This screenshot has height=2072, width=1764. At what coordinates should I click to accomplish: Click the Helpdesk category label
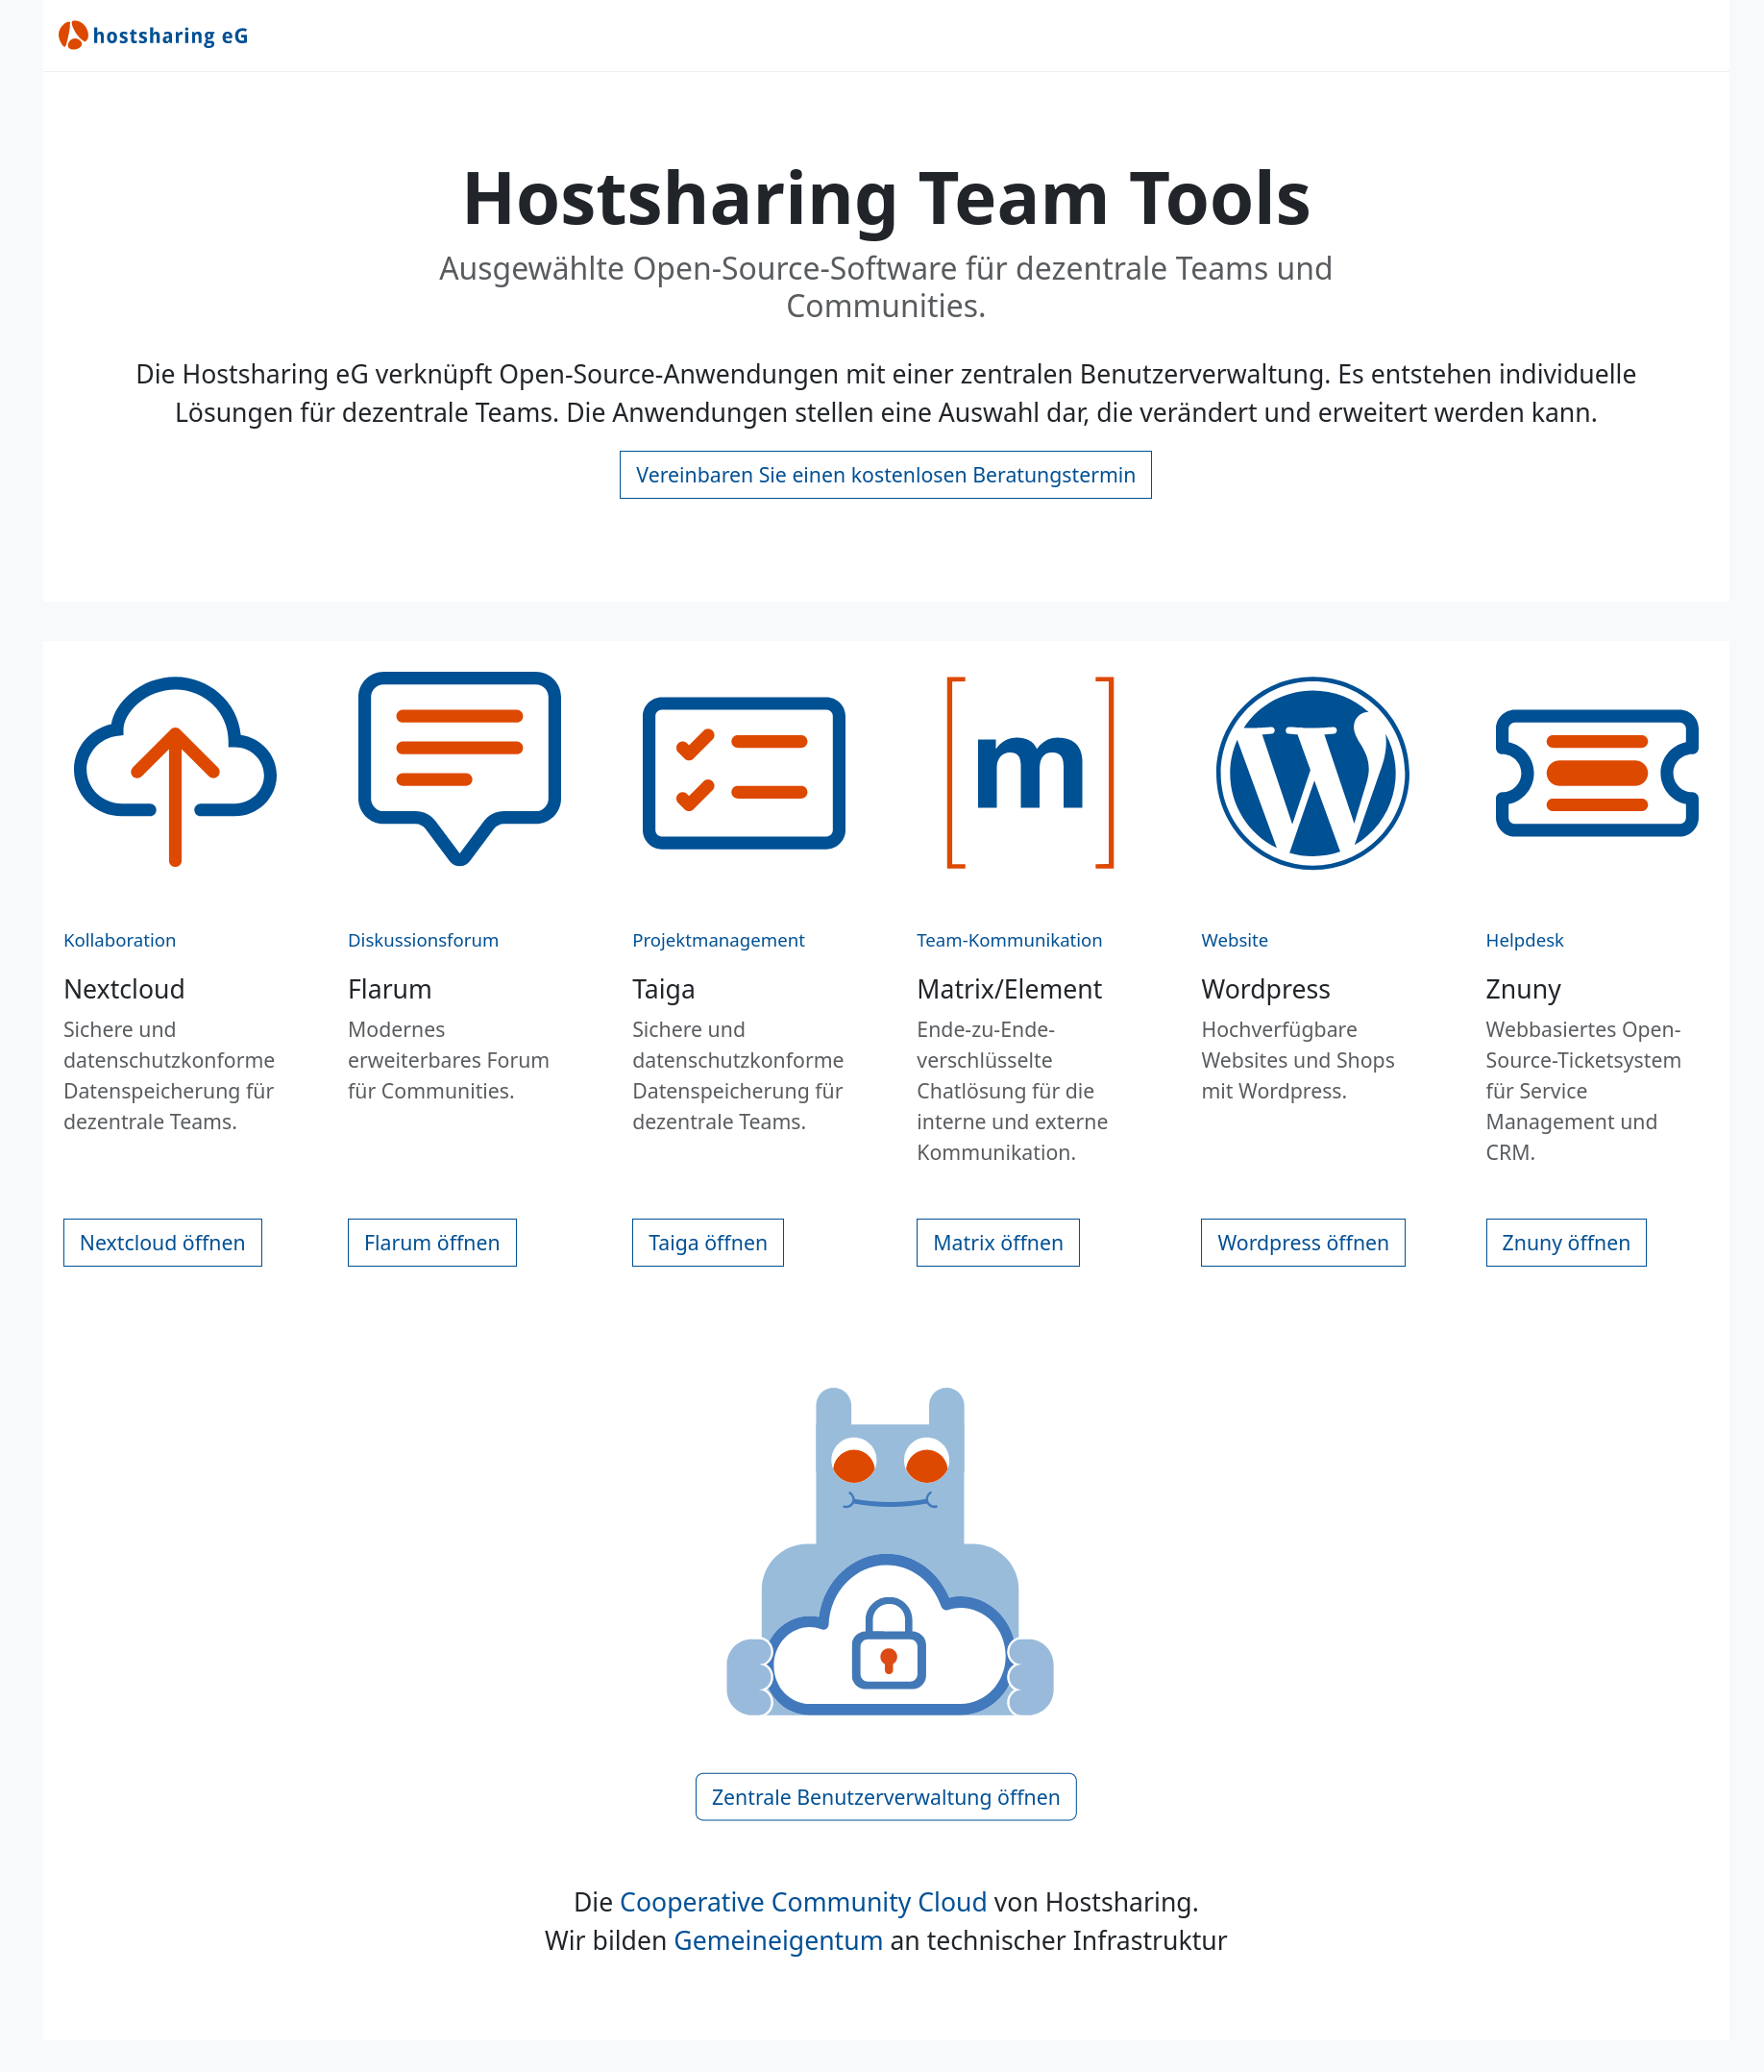click(x=1524, y=940)
